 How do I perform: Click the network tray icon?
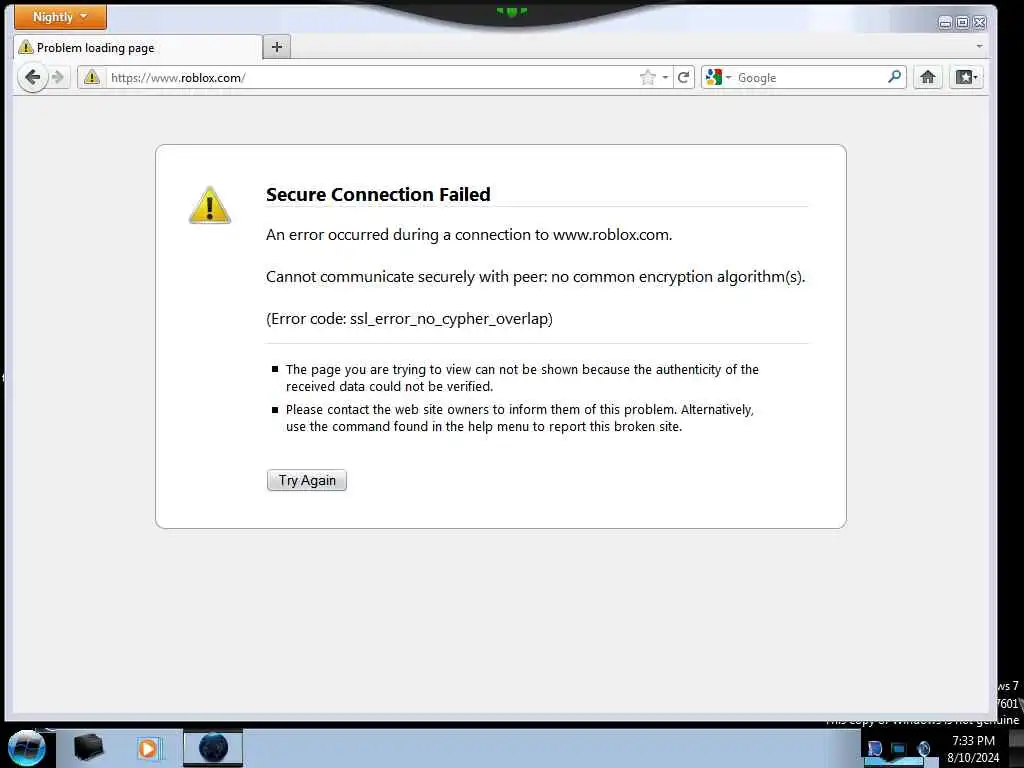pyautogui.click(x=899, y=749)
